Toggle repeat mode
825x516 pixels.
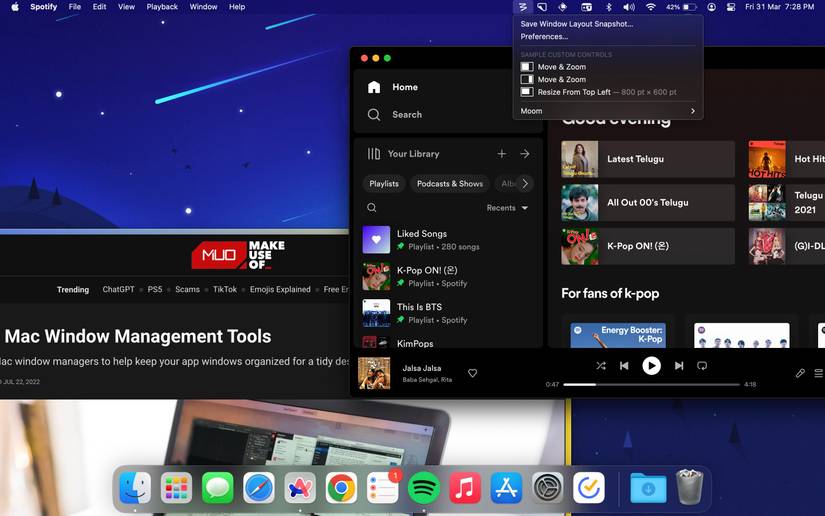pyautogui.click(x=702, y=366)
